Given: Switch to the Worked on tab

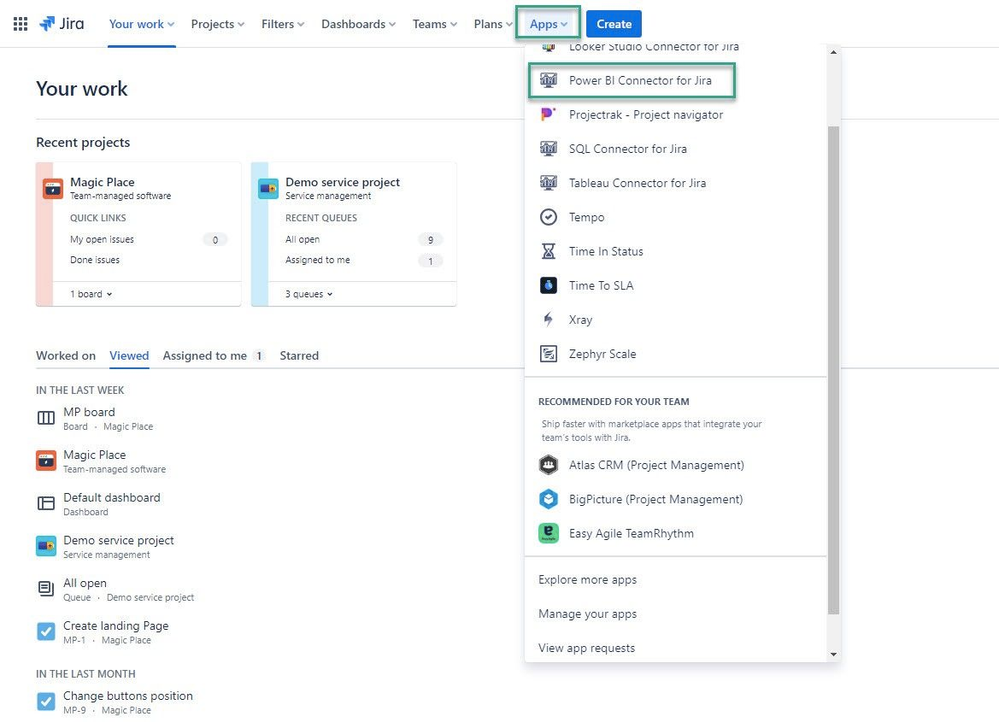Looking at the screenshot, I should coord(66,356).
